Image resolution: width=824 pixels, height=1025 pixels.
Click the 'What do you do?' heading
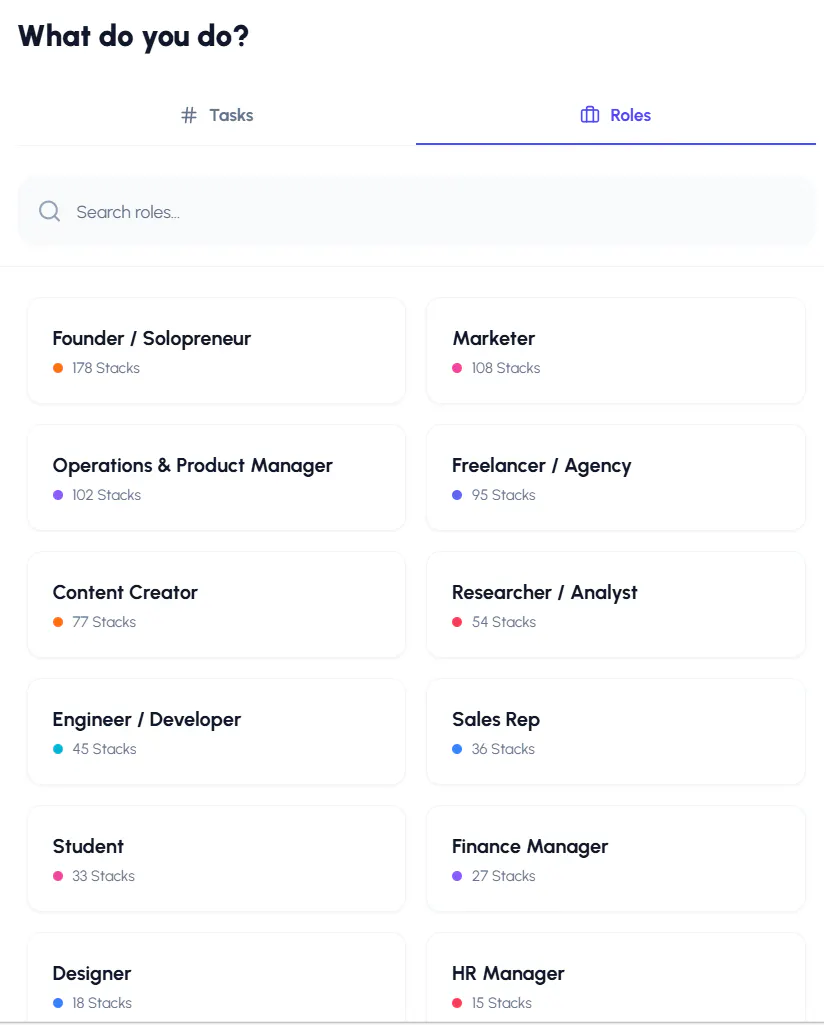point(133,37)
